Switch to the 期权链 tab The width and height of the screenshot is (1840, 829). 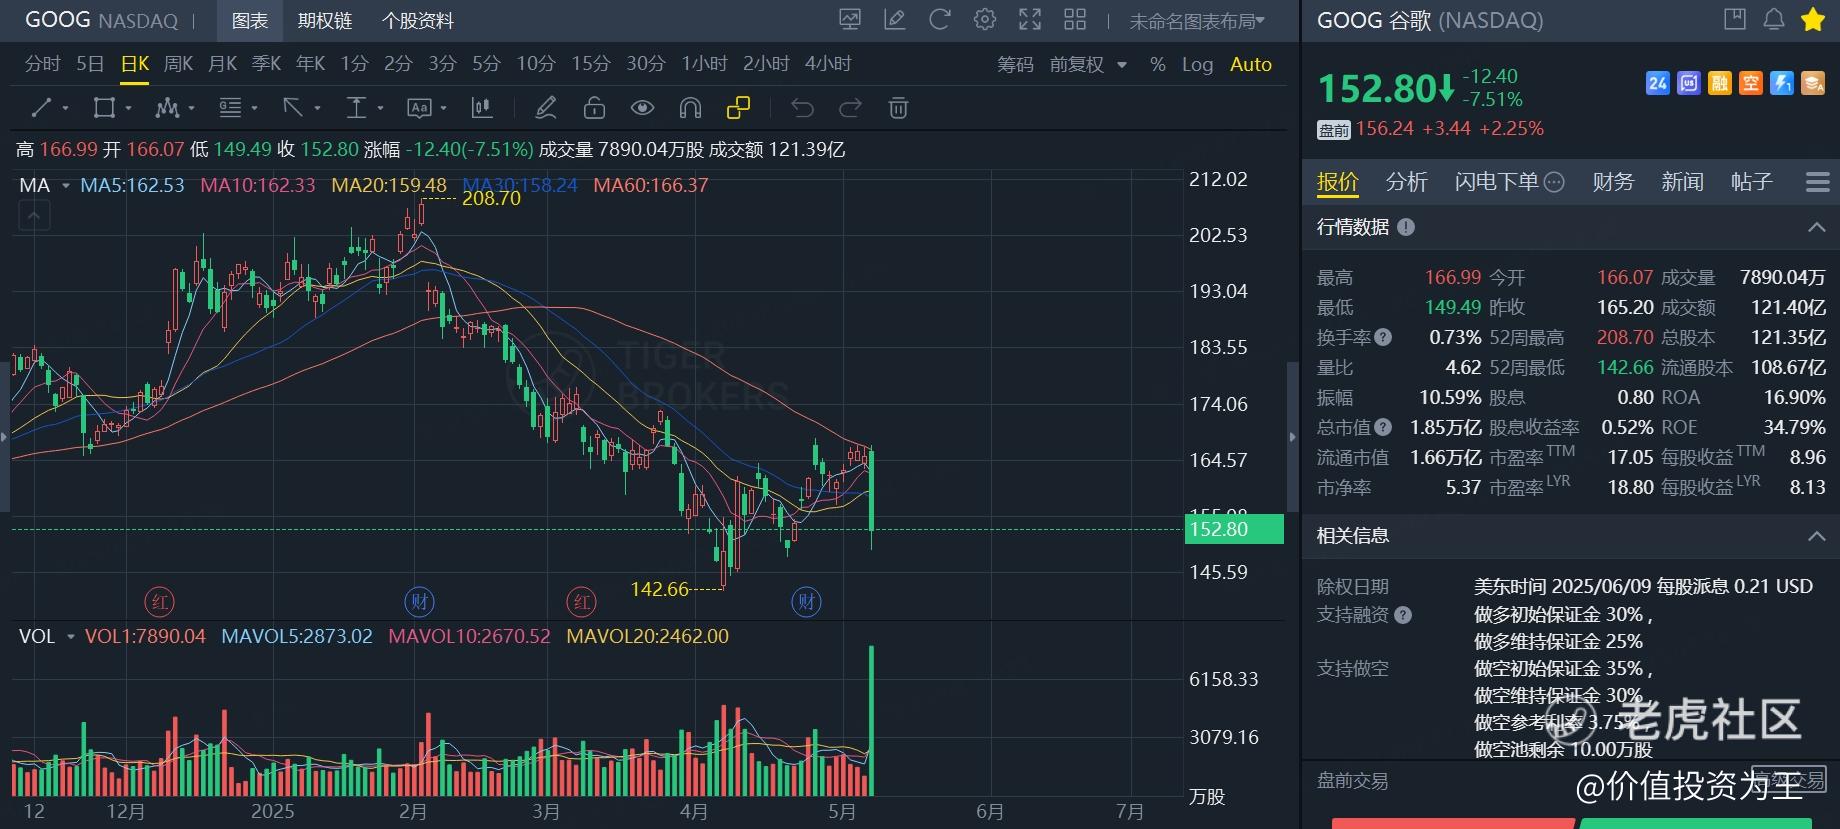click(325, 21)
